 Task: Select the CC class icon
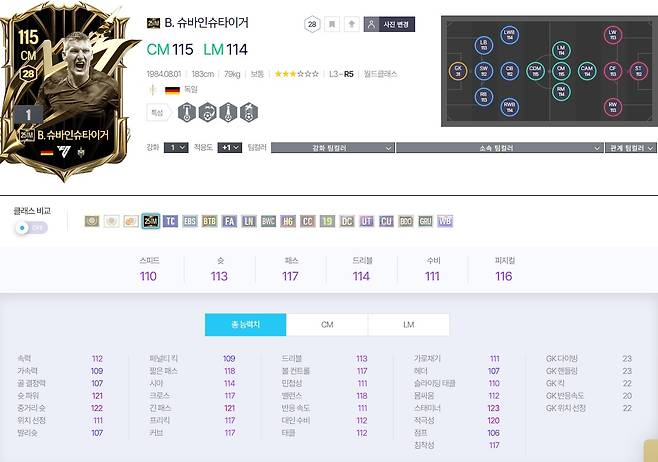pyautogui.click(x=308, y=221)
